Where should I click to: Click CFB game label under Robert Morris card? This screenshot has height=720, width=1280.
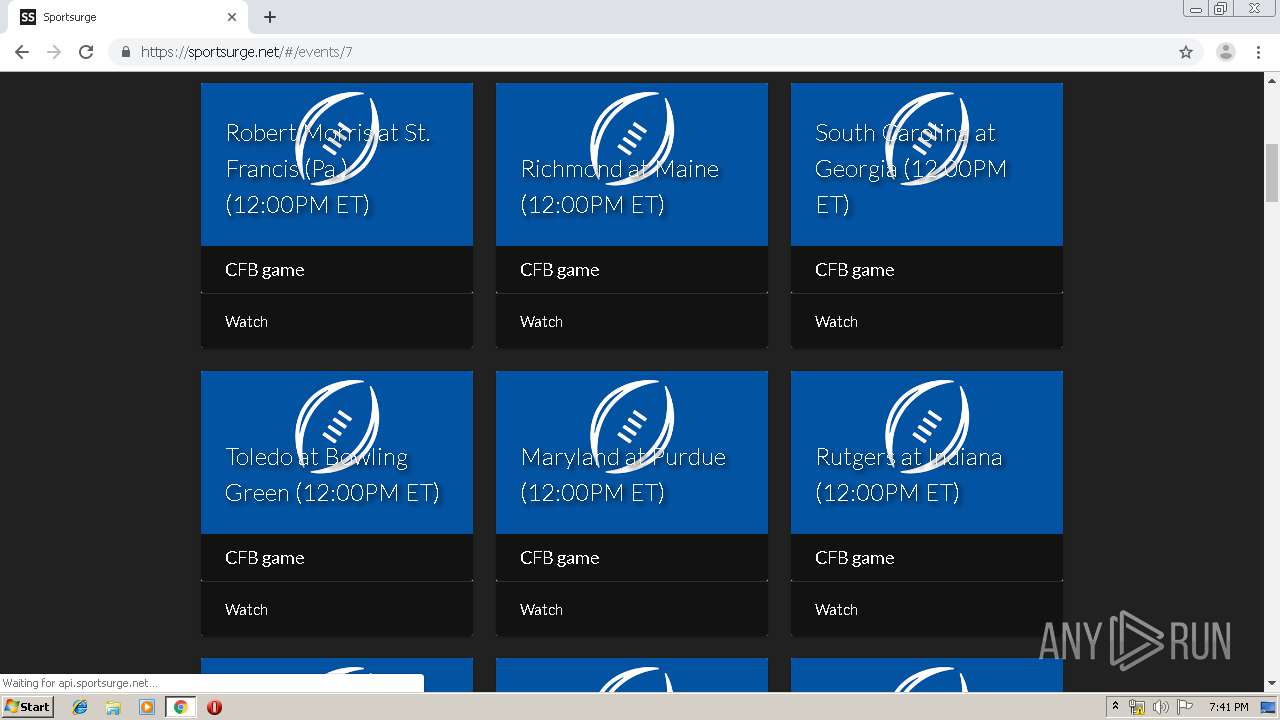coord(264,270)
